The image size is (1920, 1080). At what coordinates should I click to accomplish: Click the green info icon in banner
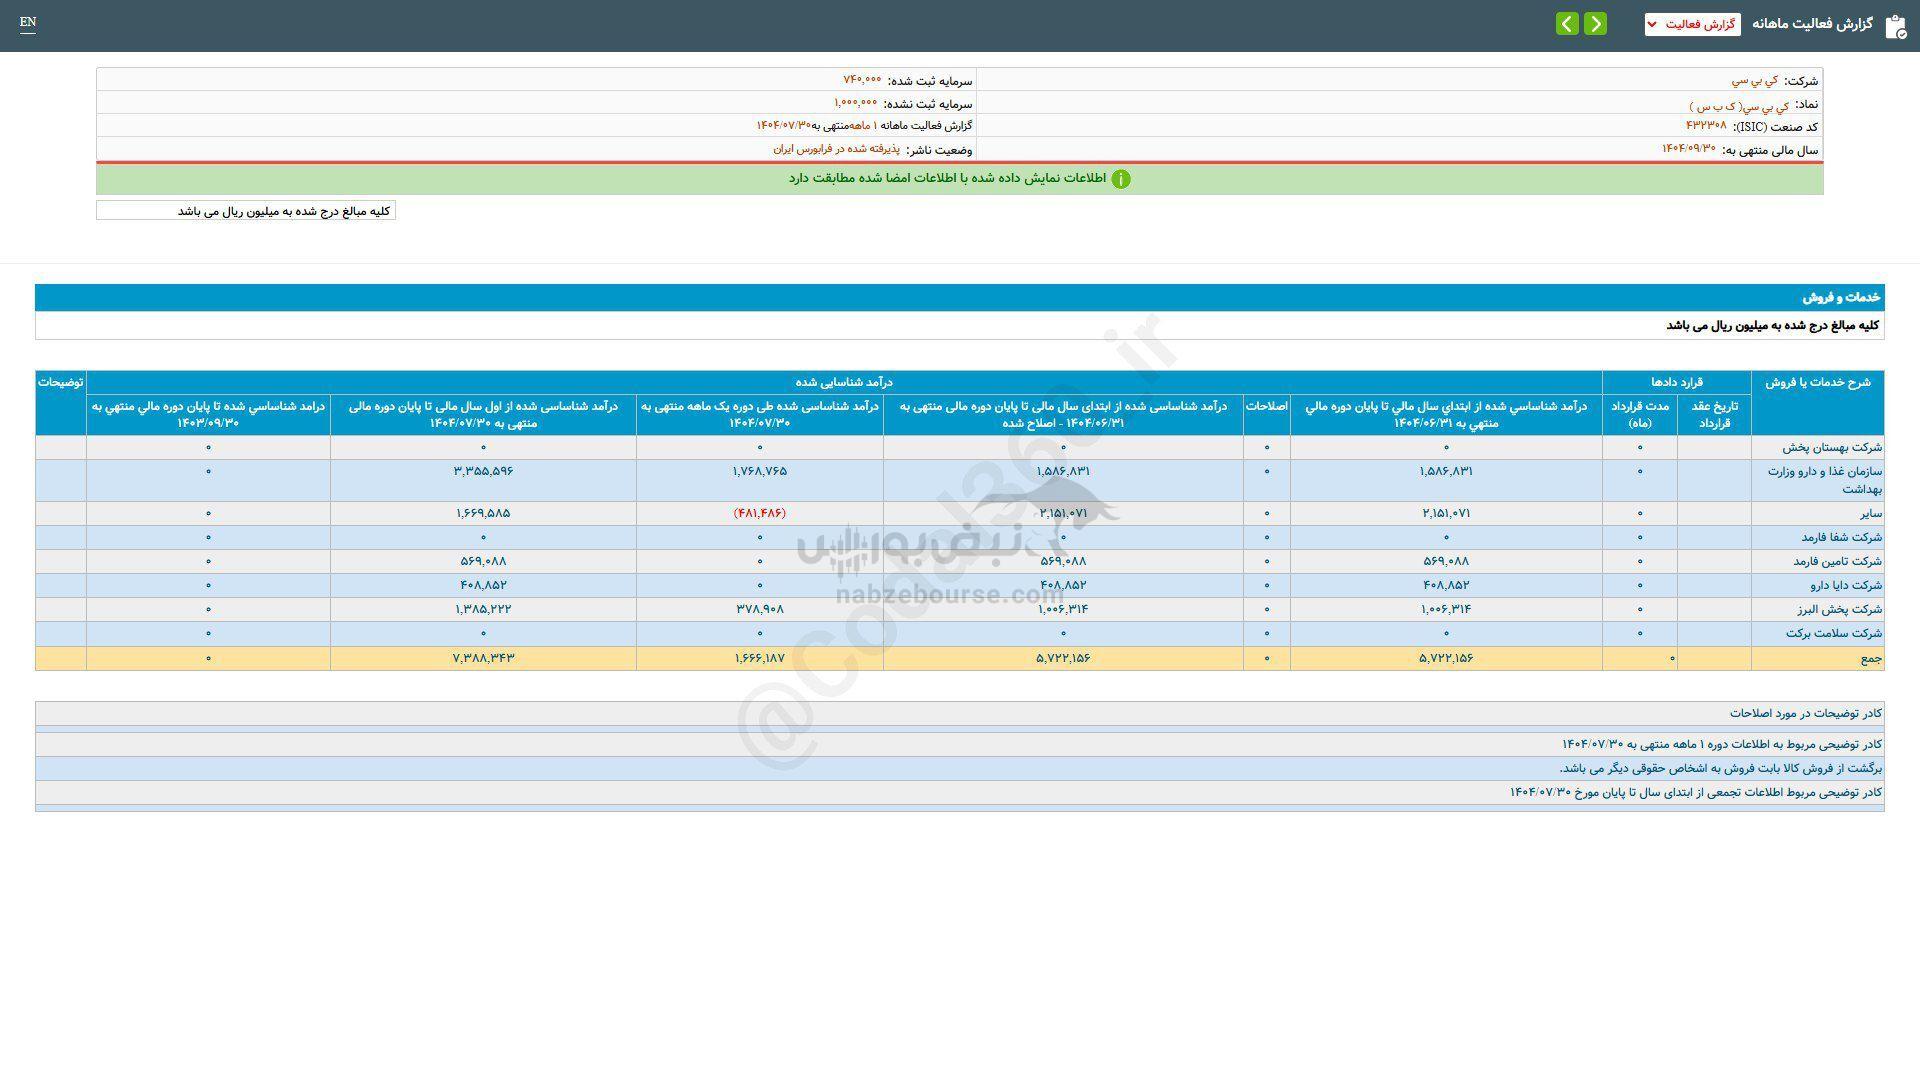[x=1121, y=179]
